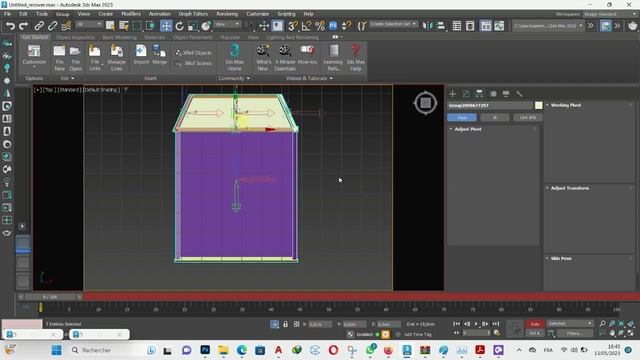Click the Select and Link chain icon
640x360 pixels.
tap(39, 26)
